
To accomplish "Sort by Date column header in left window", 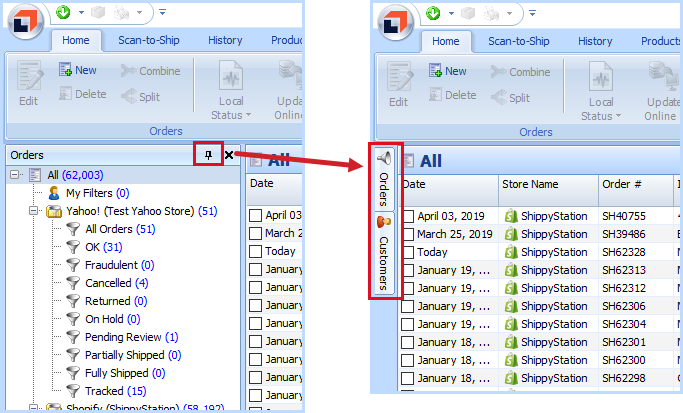I will click(274, 189).
